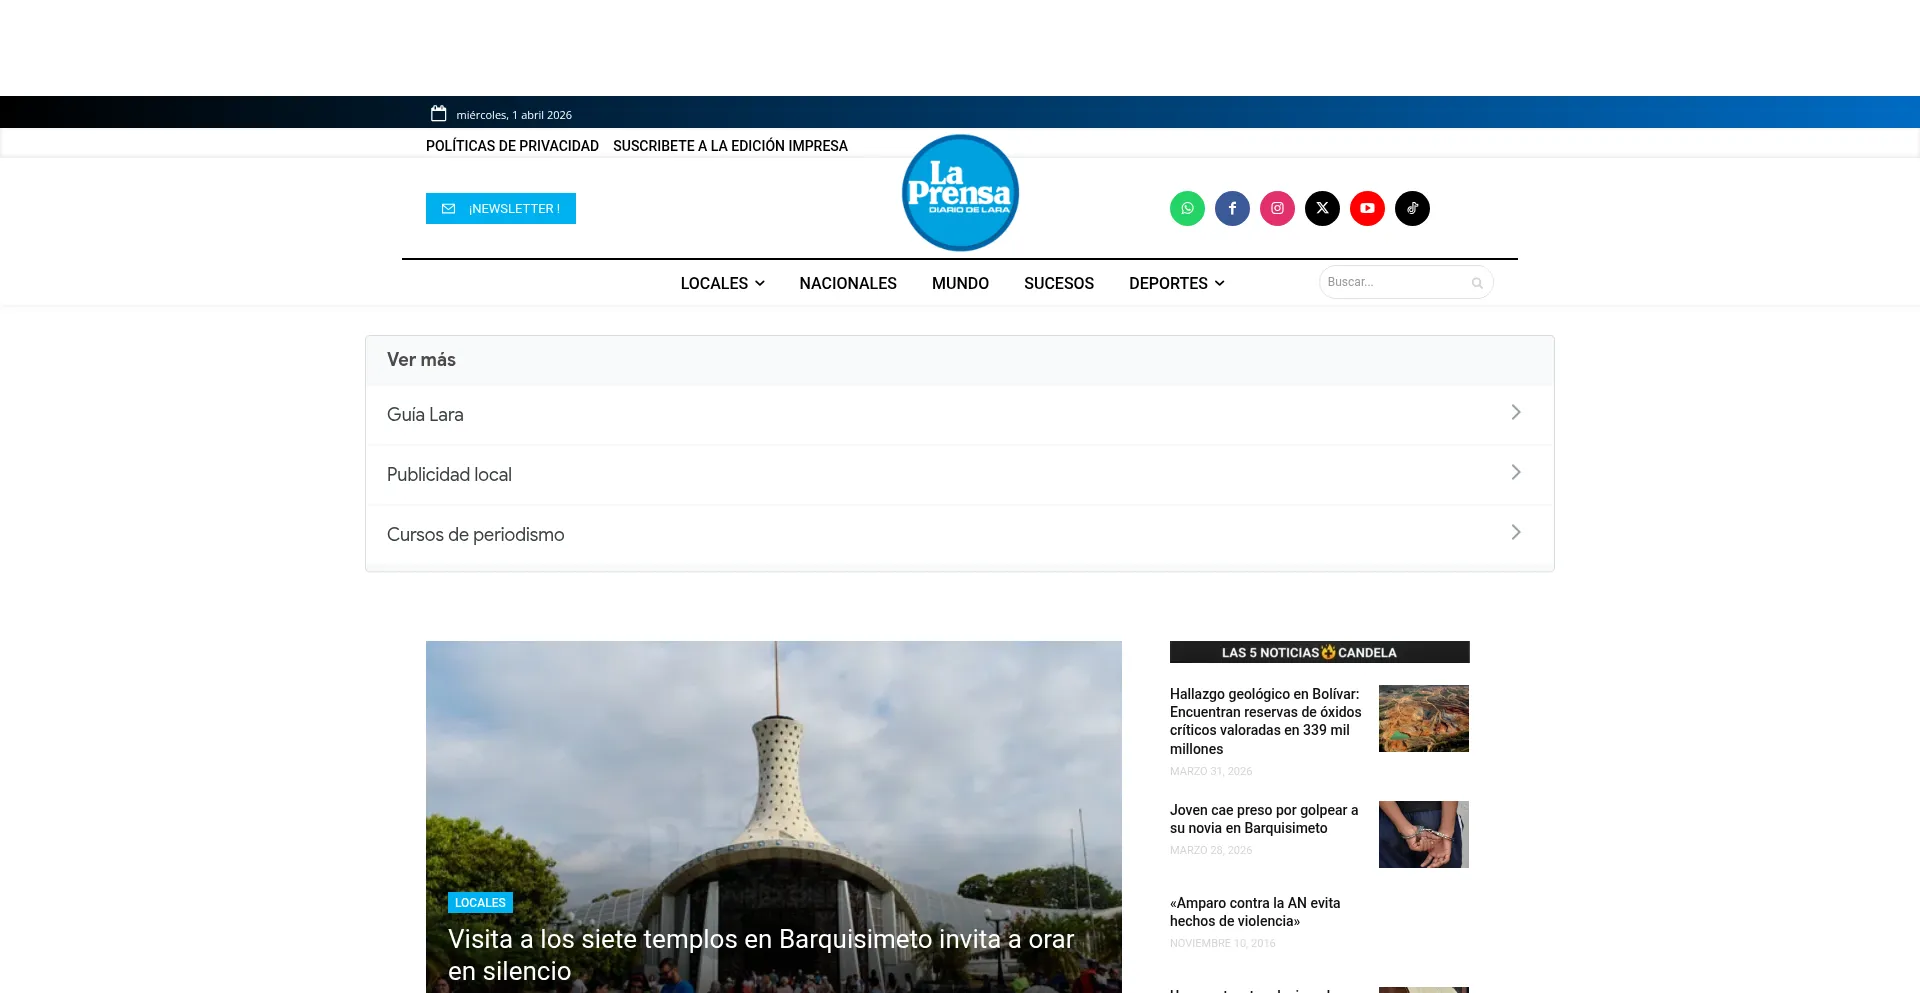Image resolution: width=1920 pixels, height=993 pixels.
Task: Open the Bolívar mining article thumbnail
Action: point(1424,718)
